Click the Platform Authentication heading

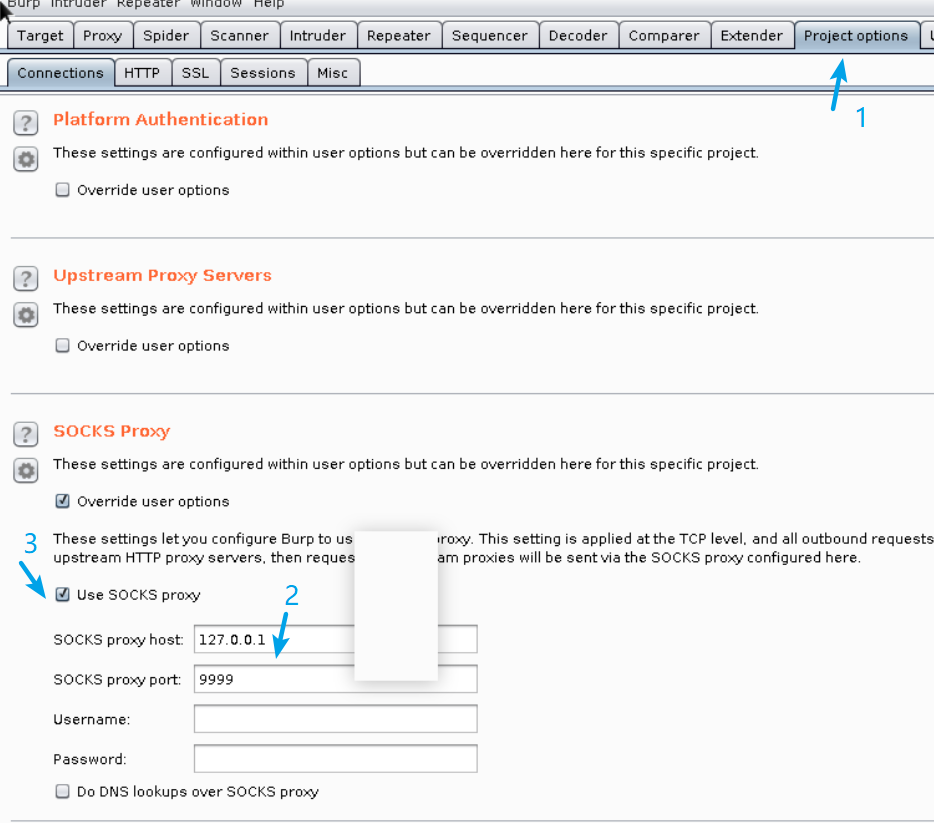click(x=161, y=120)
